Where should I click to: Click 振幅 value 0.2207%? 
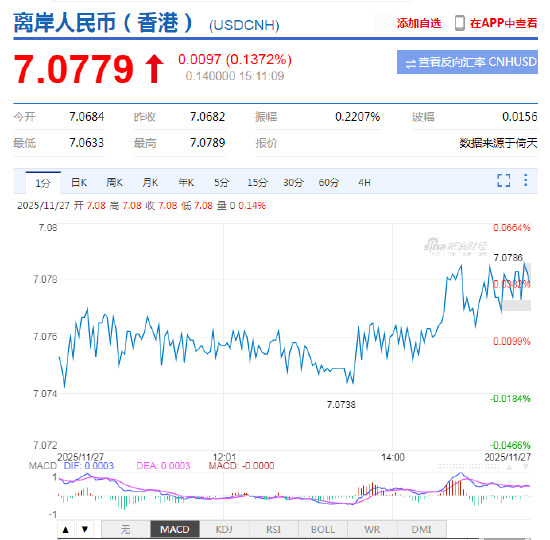tap(357, 116)
